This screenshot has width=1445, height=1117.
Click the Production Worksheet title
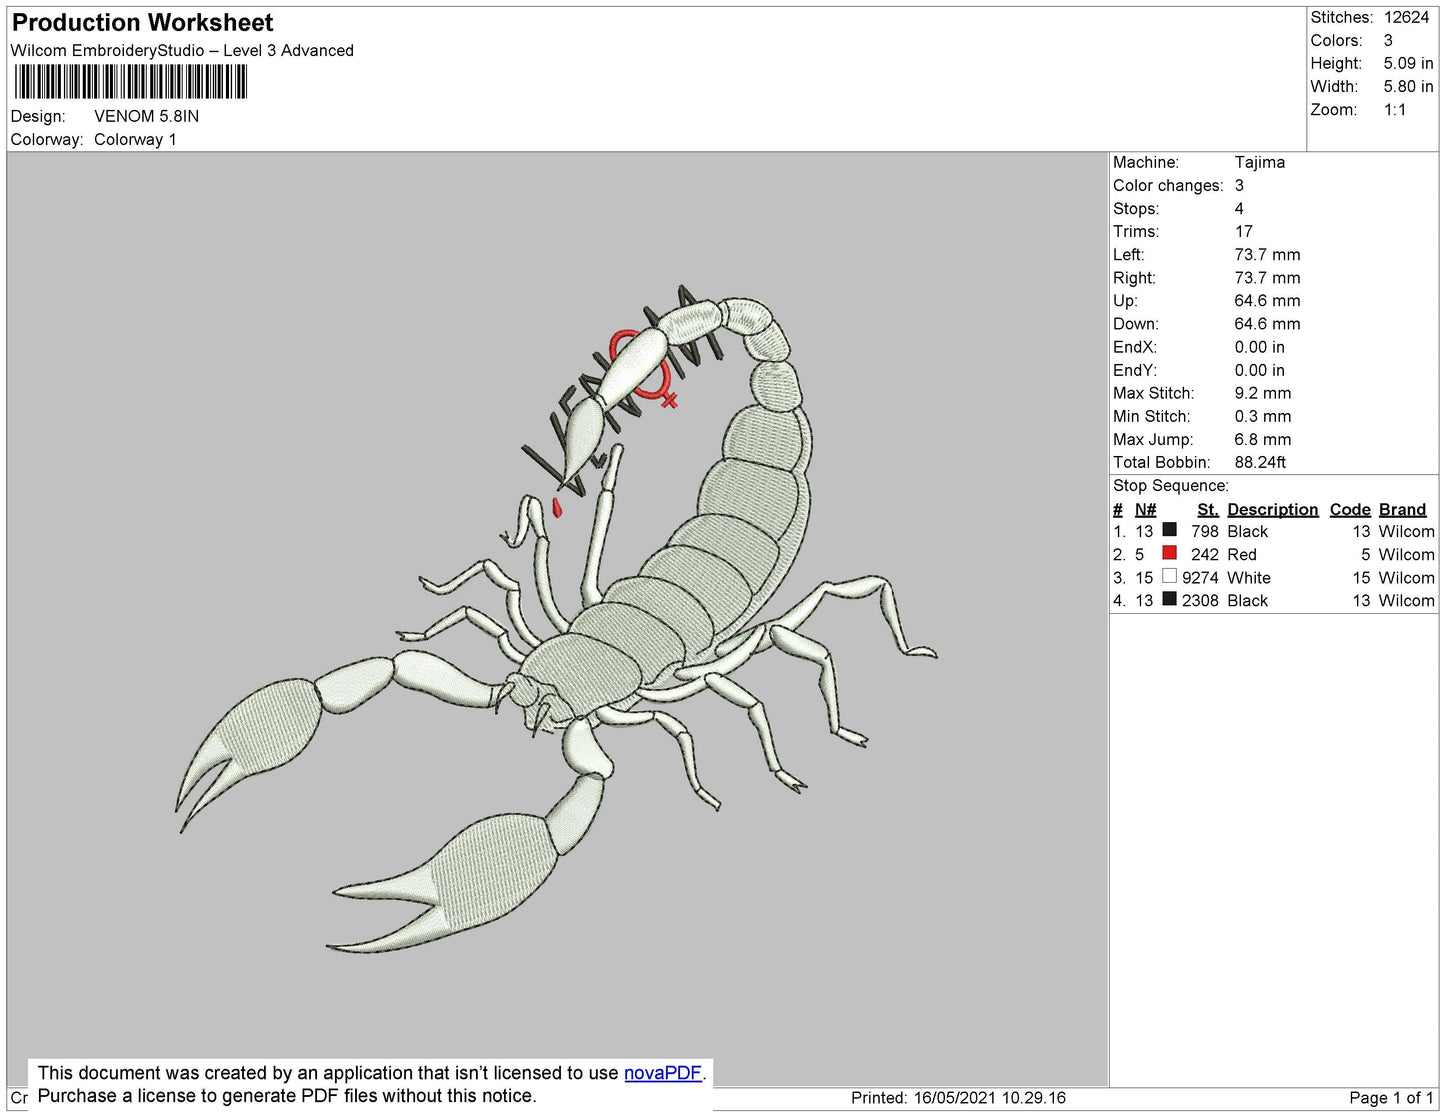point(143,22)
